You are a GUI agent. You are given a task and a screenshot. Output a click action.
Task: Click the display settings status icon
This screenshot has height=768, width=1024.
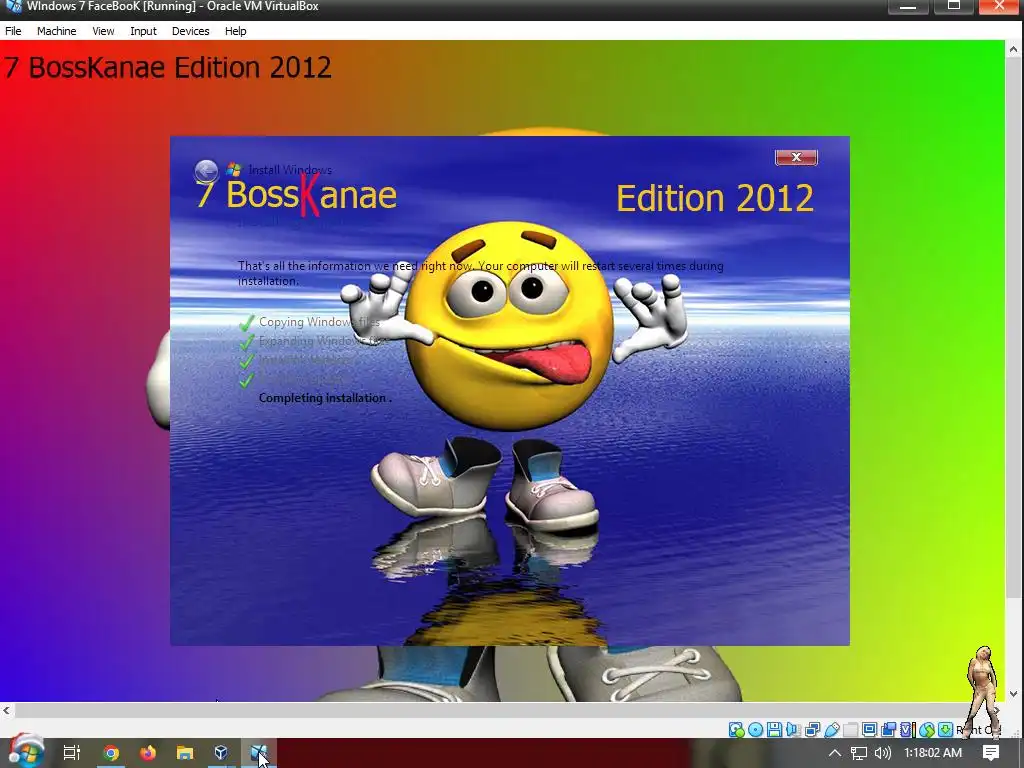point(869,729)
